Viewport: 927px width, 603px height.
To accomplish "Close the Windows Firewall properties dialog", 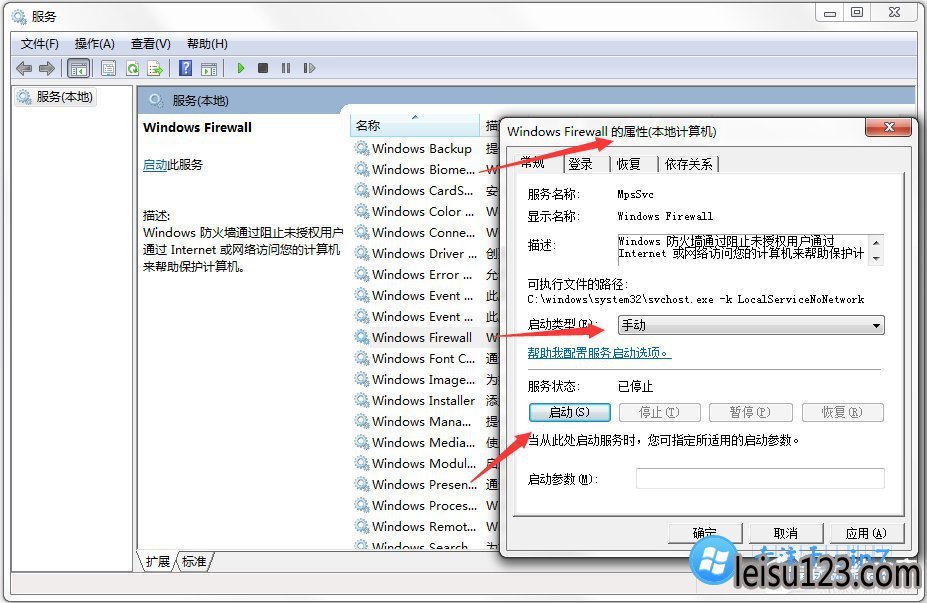I will coord(889,127).
